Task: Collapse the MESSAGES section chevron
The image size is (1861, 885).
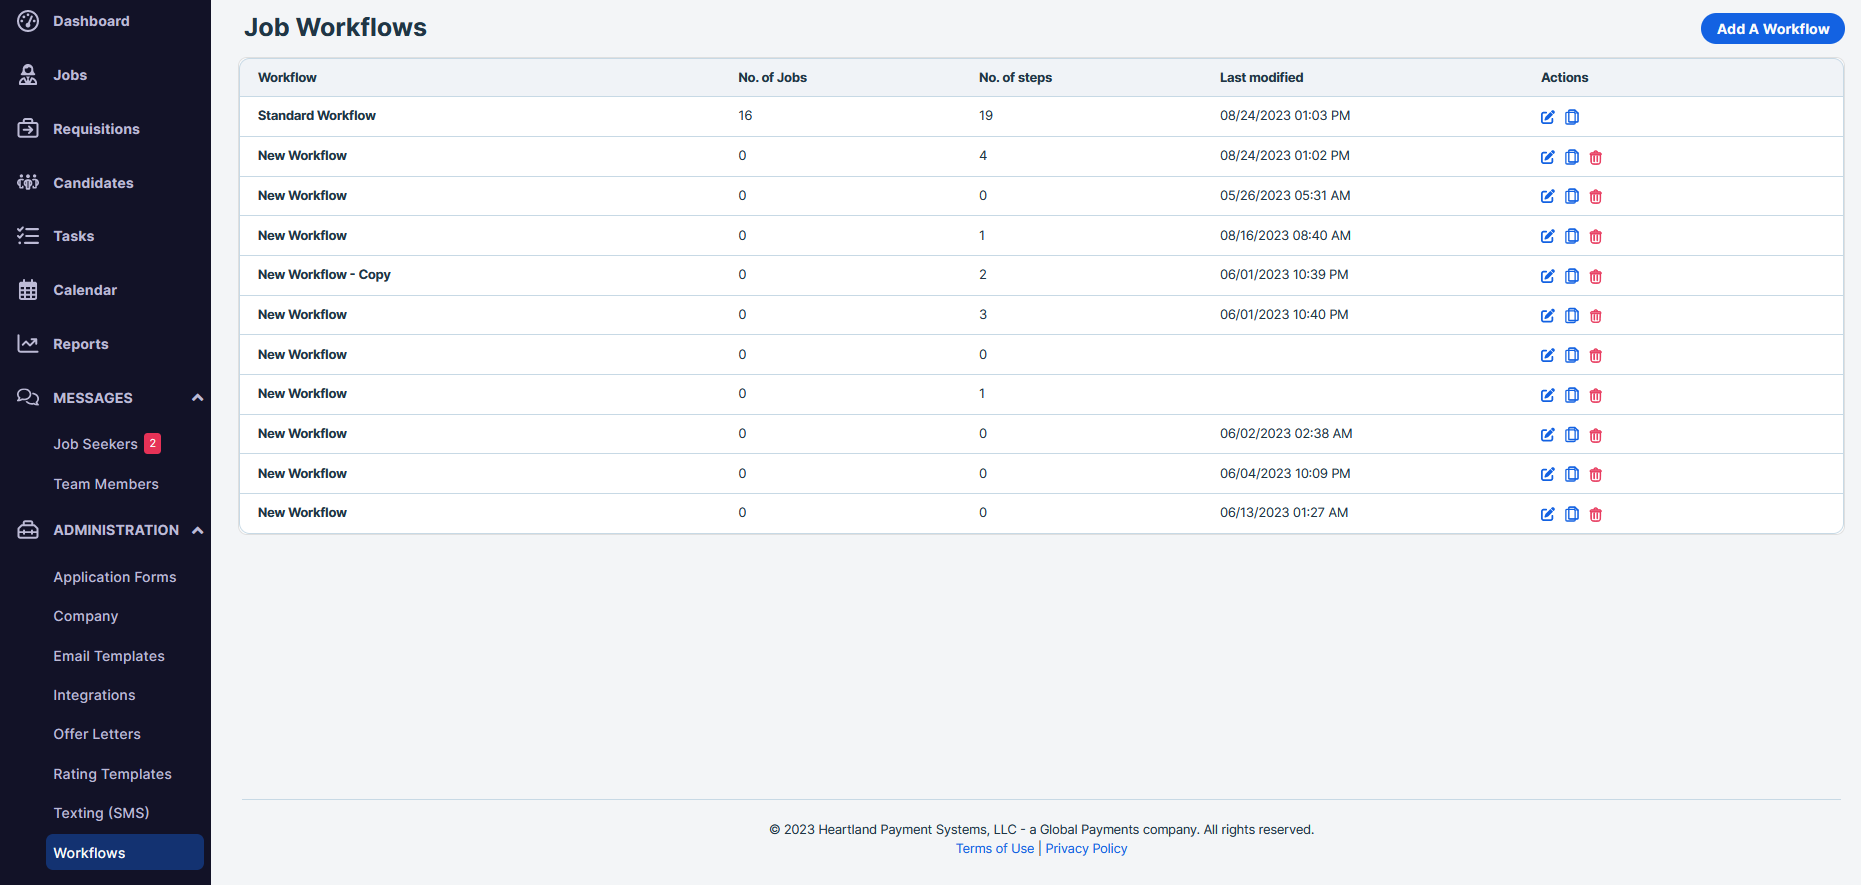Action: 198,398
